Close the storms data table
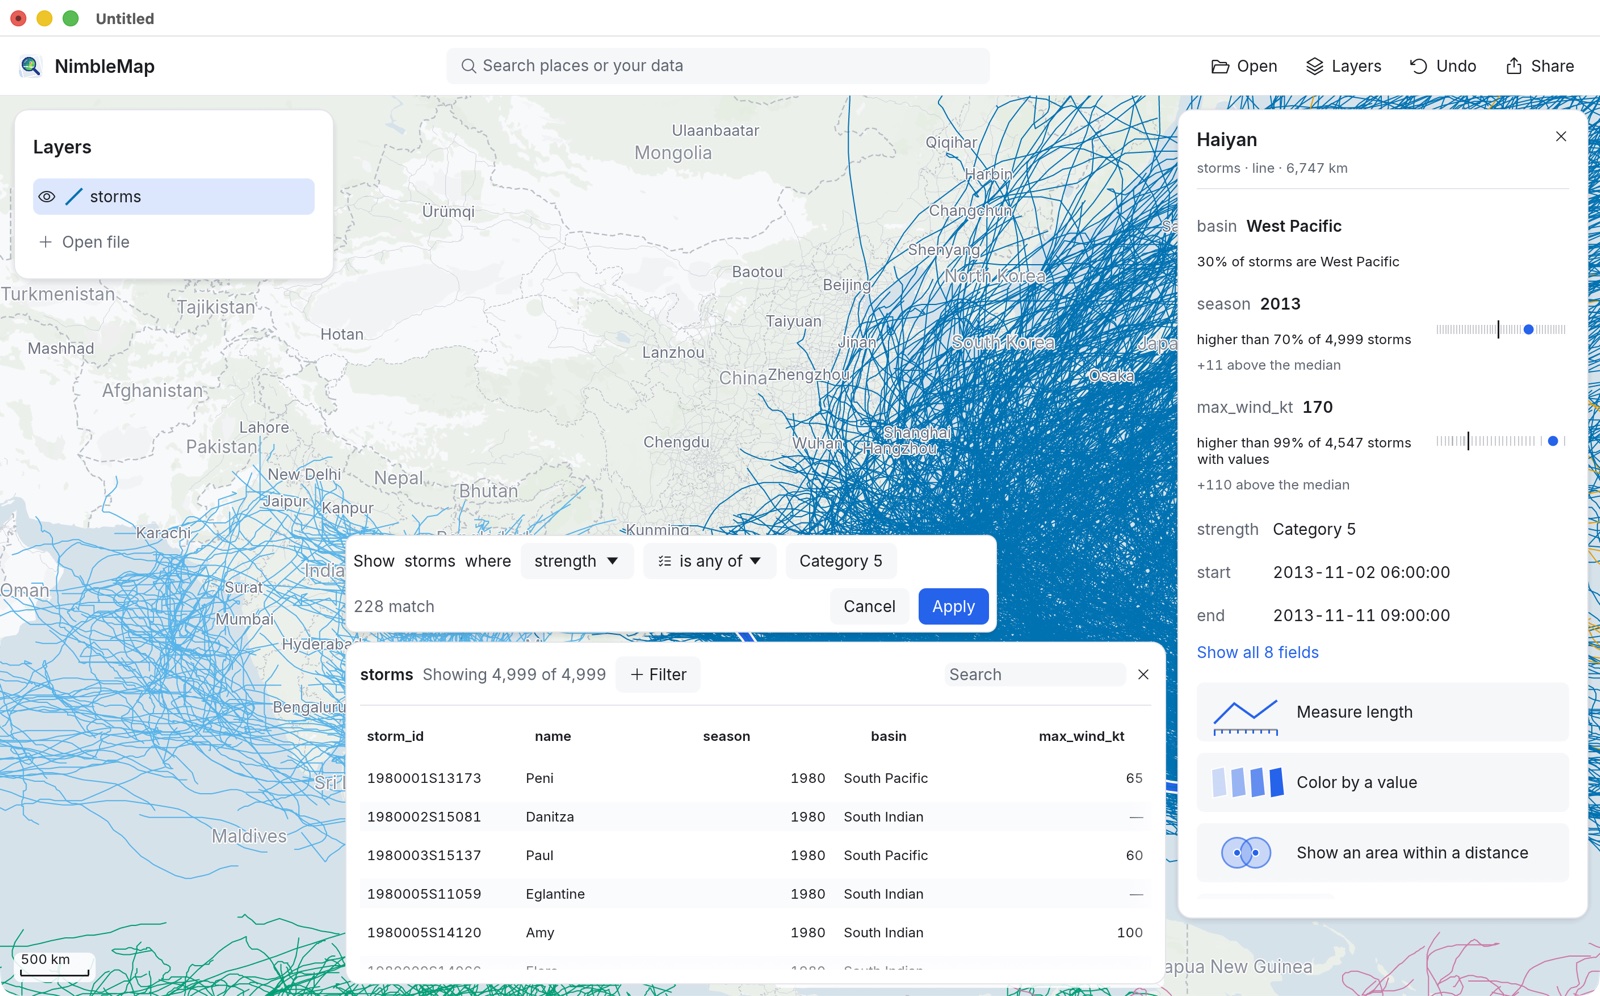 (1143, 674)
